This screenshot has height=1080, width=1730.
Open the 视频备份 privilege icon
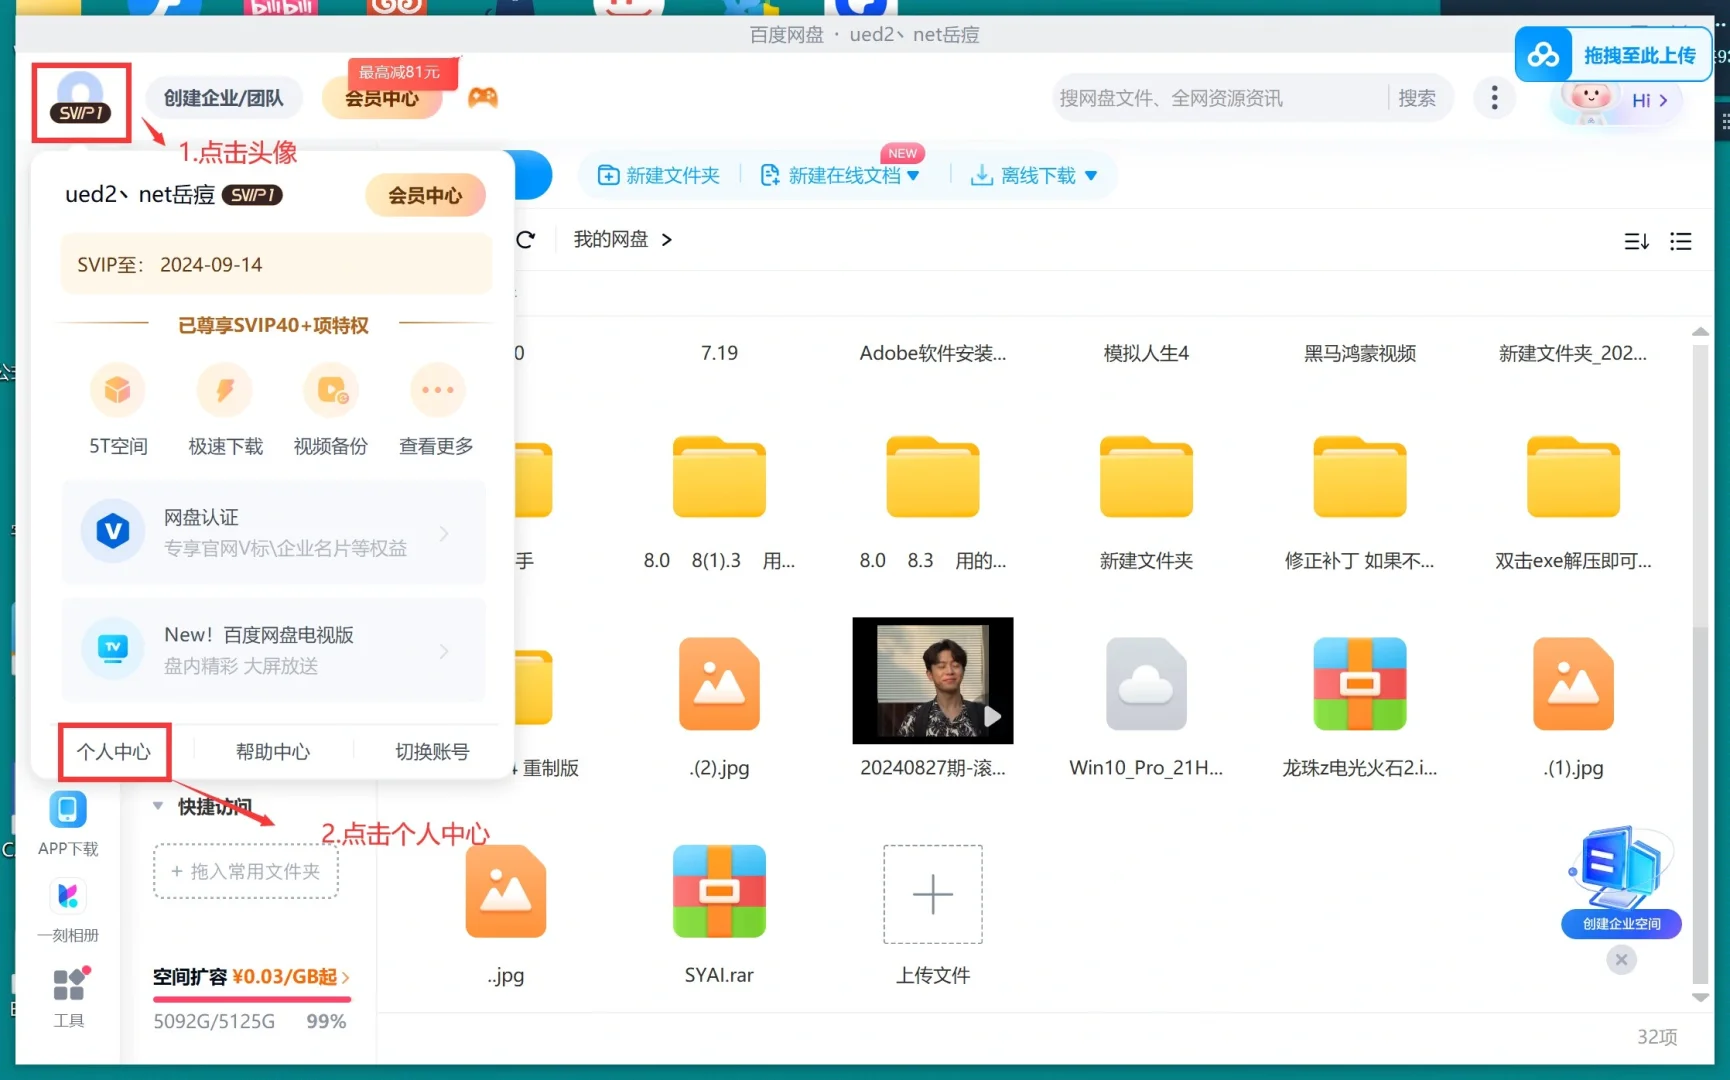[x=330, y=390]
